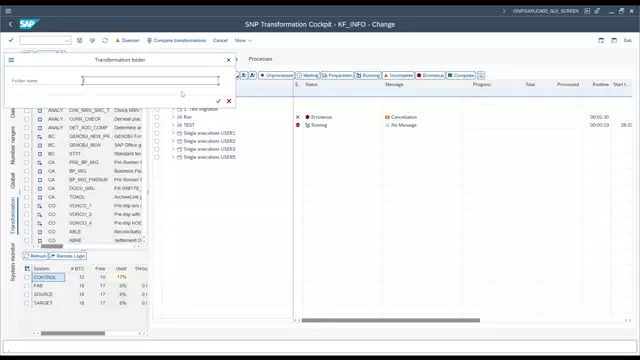640x360 pixels.
Task: Select the CONTROL system cell
Action: tap(48, 277)
